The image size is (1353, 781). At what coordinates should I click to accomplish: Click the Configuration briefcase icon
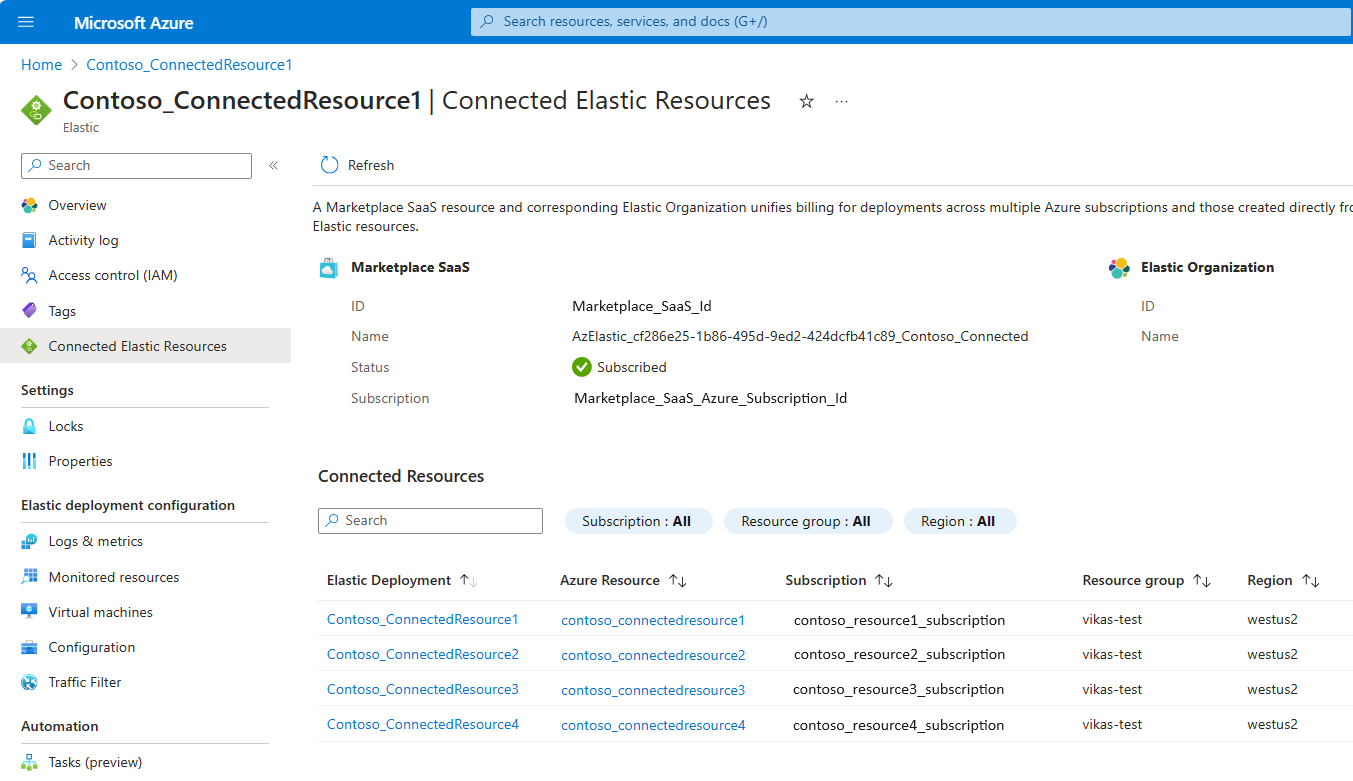pos(29,647)
